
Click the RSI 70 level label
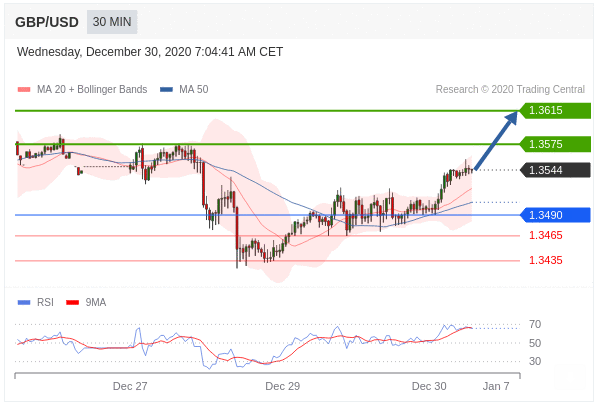(x=535, y=324)
